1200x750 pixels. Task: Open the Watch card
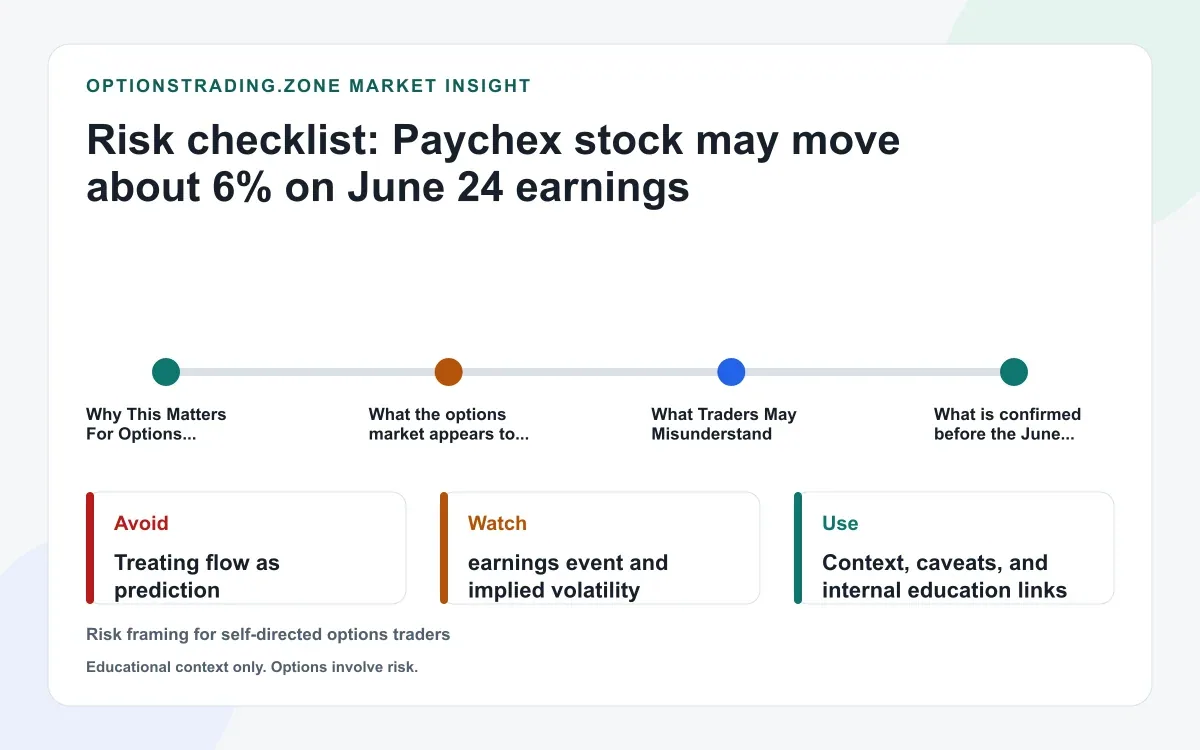pyautogui.click(x=600, y=548)
